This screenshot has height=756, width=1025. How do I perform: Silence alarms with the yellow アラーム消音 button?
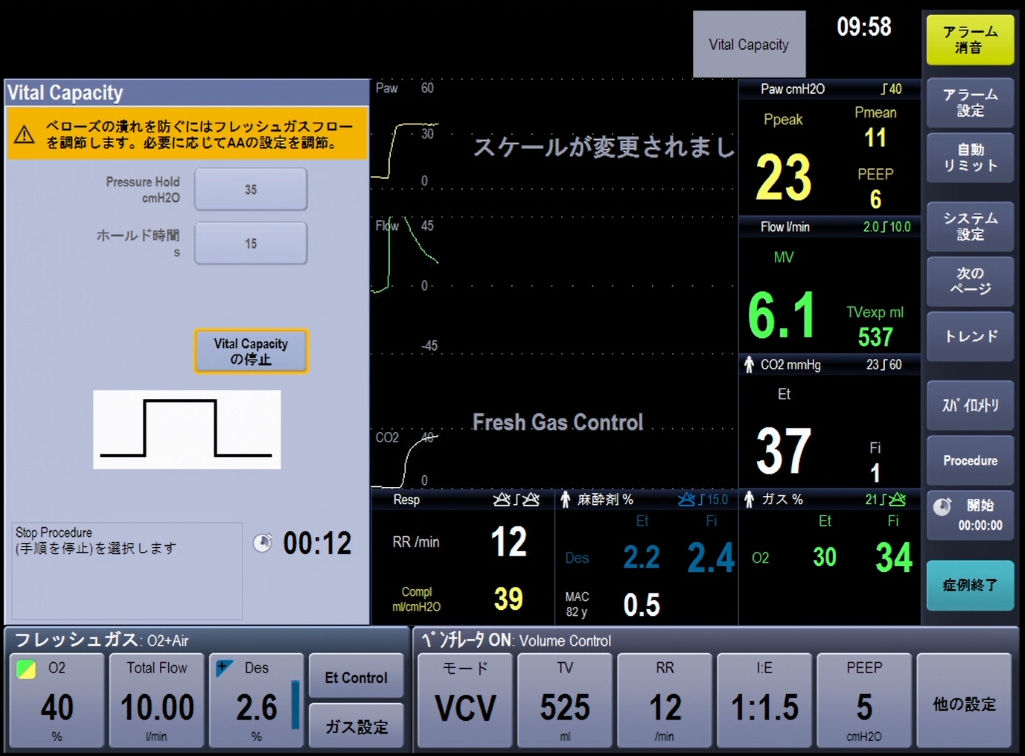(x=970, y=40)
